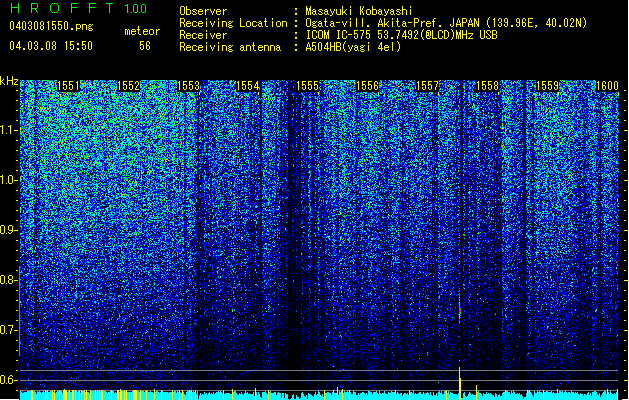
Task: Select the Ogata-vill. Akita-Pref. JAPAN location text
Action: pyautogui.click(x=446, y=23)
